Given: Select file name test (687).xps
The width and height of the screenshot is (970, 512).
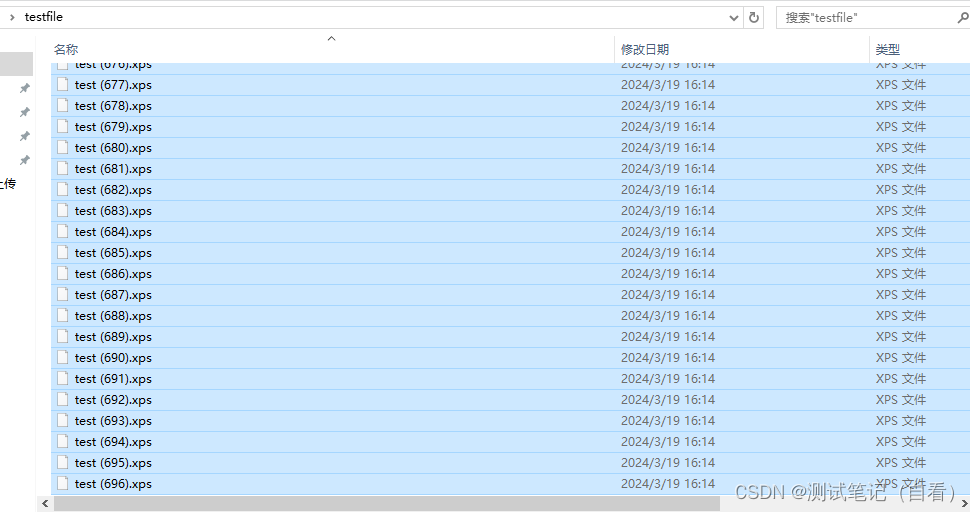Looking at the screenshot, I should coord(113,295).
